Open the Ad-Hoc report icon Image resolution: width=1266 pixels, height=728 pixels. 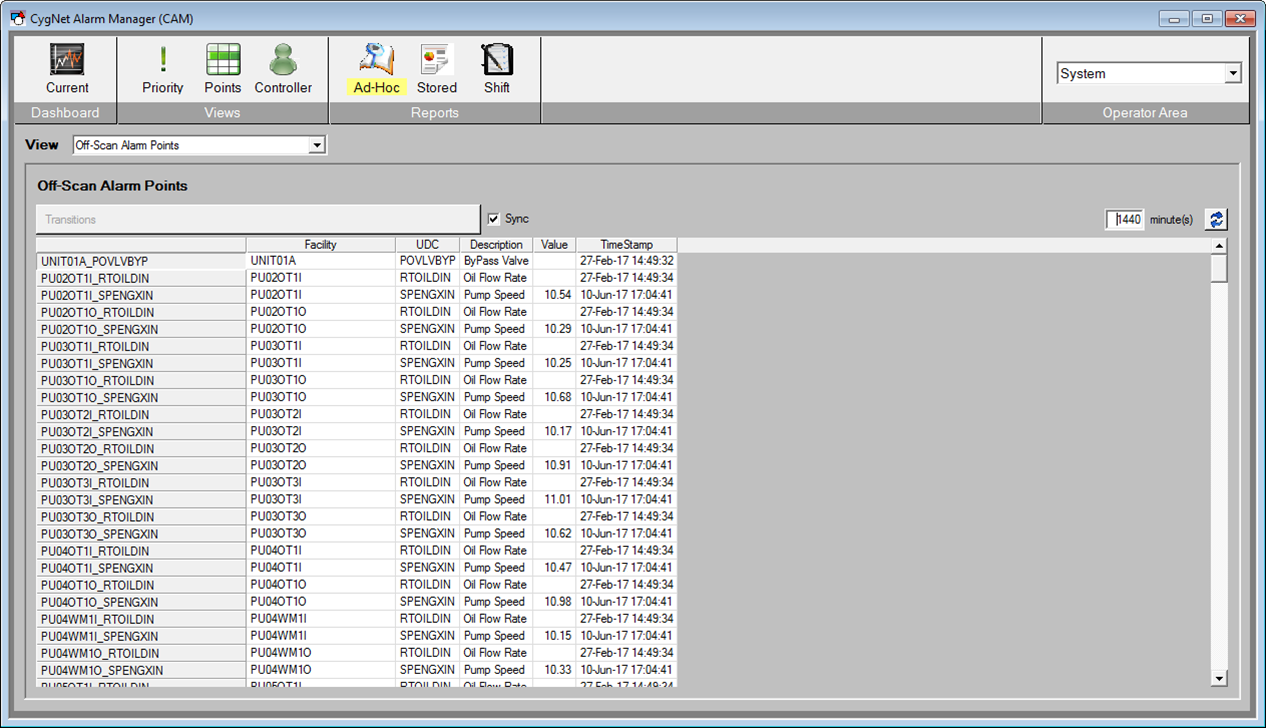pyautogui.click(x=377, y=68)
